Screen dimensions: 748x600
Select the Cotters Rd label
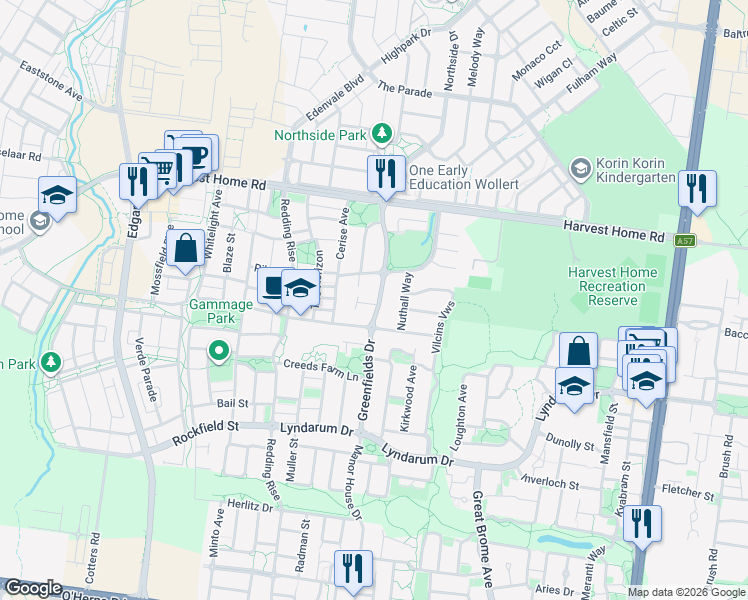coord(93,558)
